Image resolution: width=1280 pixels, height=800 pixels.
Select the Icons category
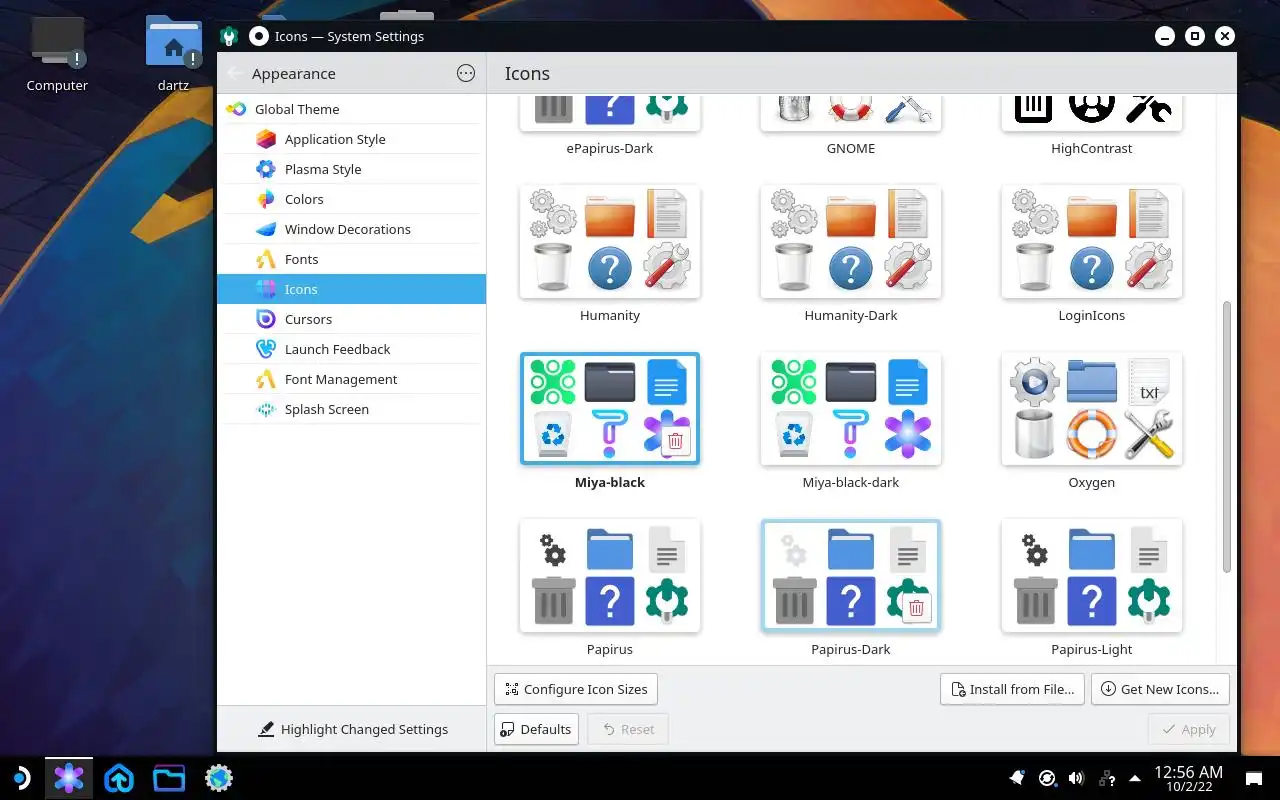[x=351, y=289]
